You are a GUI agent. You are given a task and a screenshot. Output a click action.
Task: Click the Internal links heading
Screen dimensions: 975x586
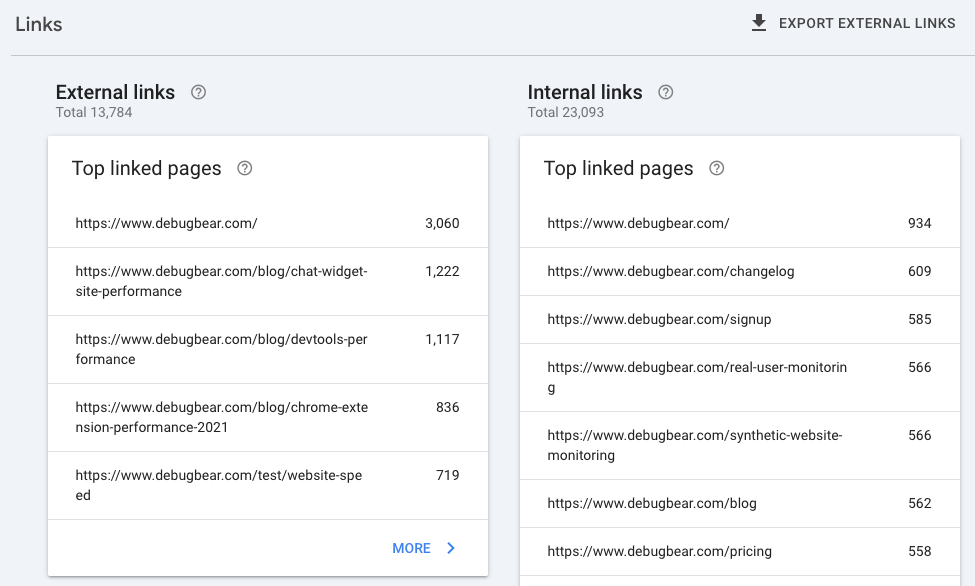coord(585,92)
